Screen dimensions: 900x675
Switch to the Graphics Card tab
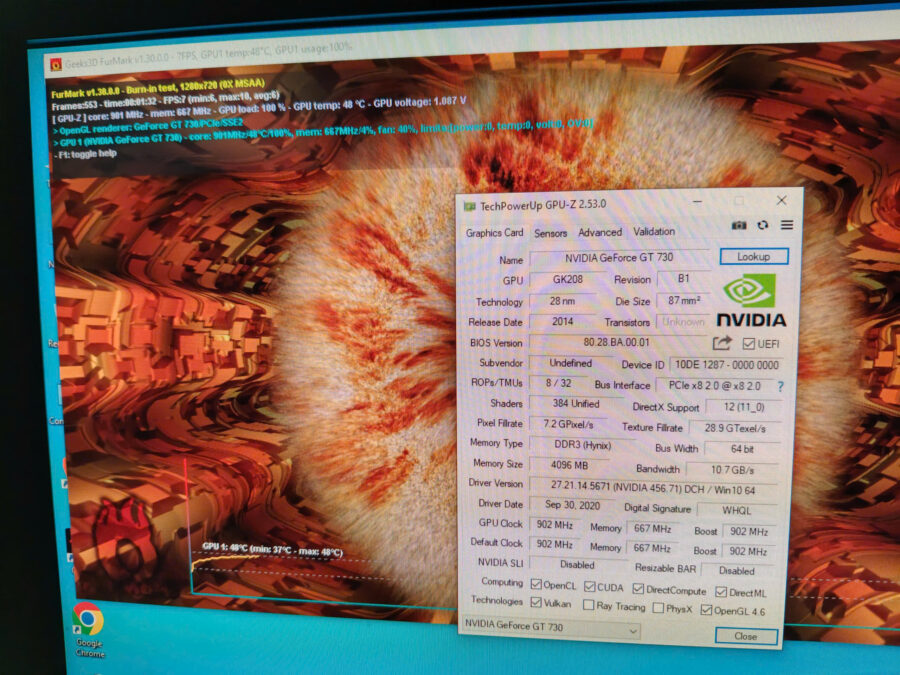(494, 232)
